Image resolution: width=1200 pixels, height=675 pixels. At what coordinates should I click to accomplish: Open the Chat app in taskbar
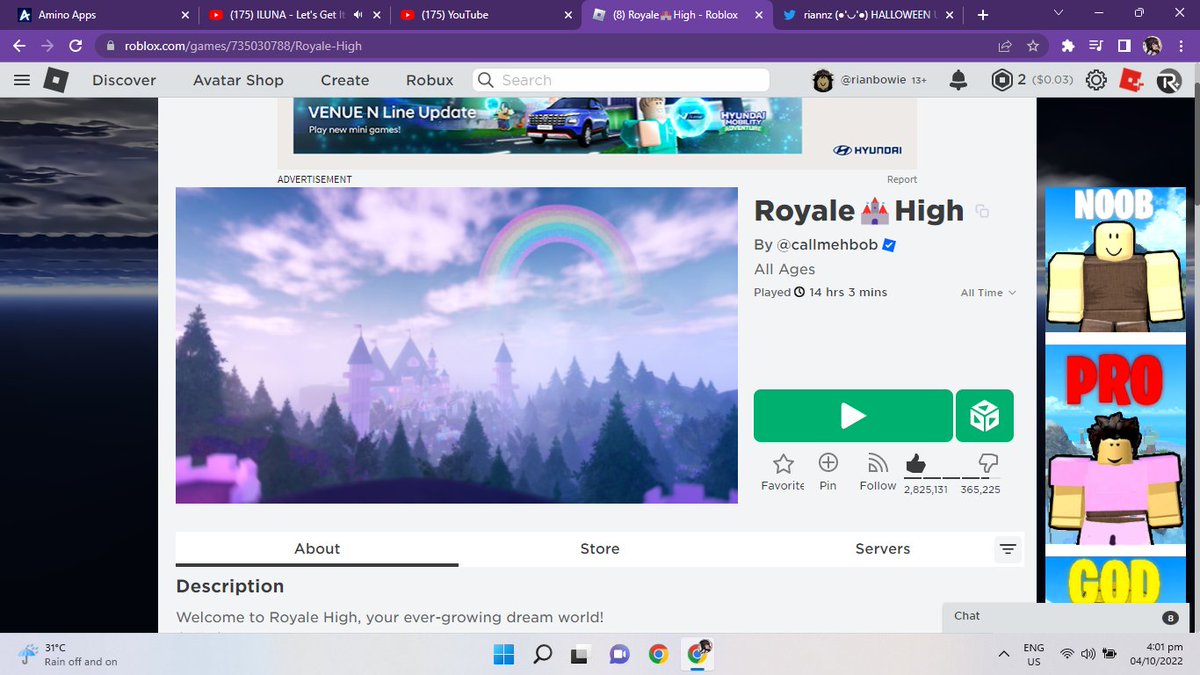click(620, 655)
